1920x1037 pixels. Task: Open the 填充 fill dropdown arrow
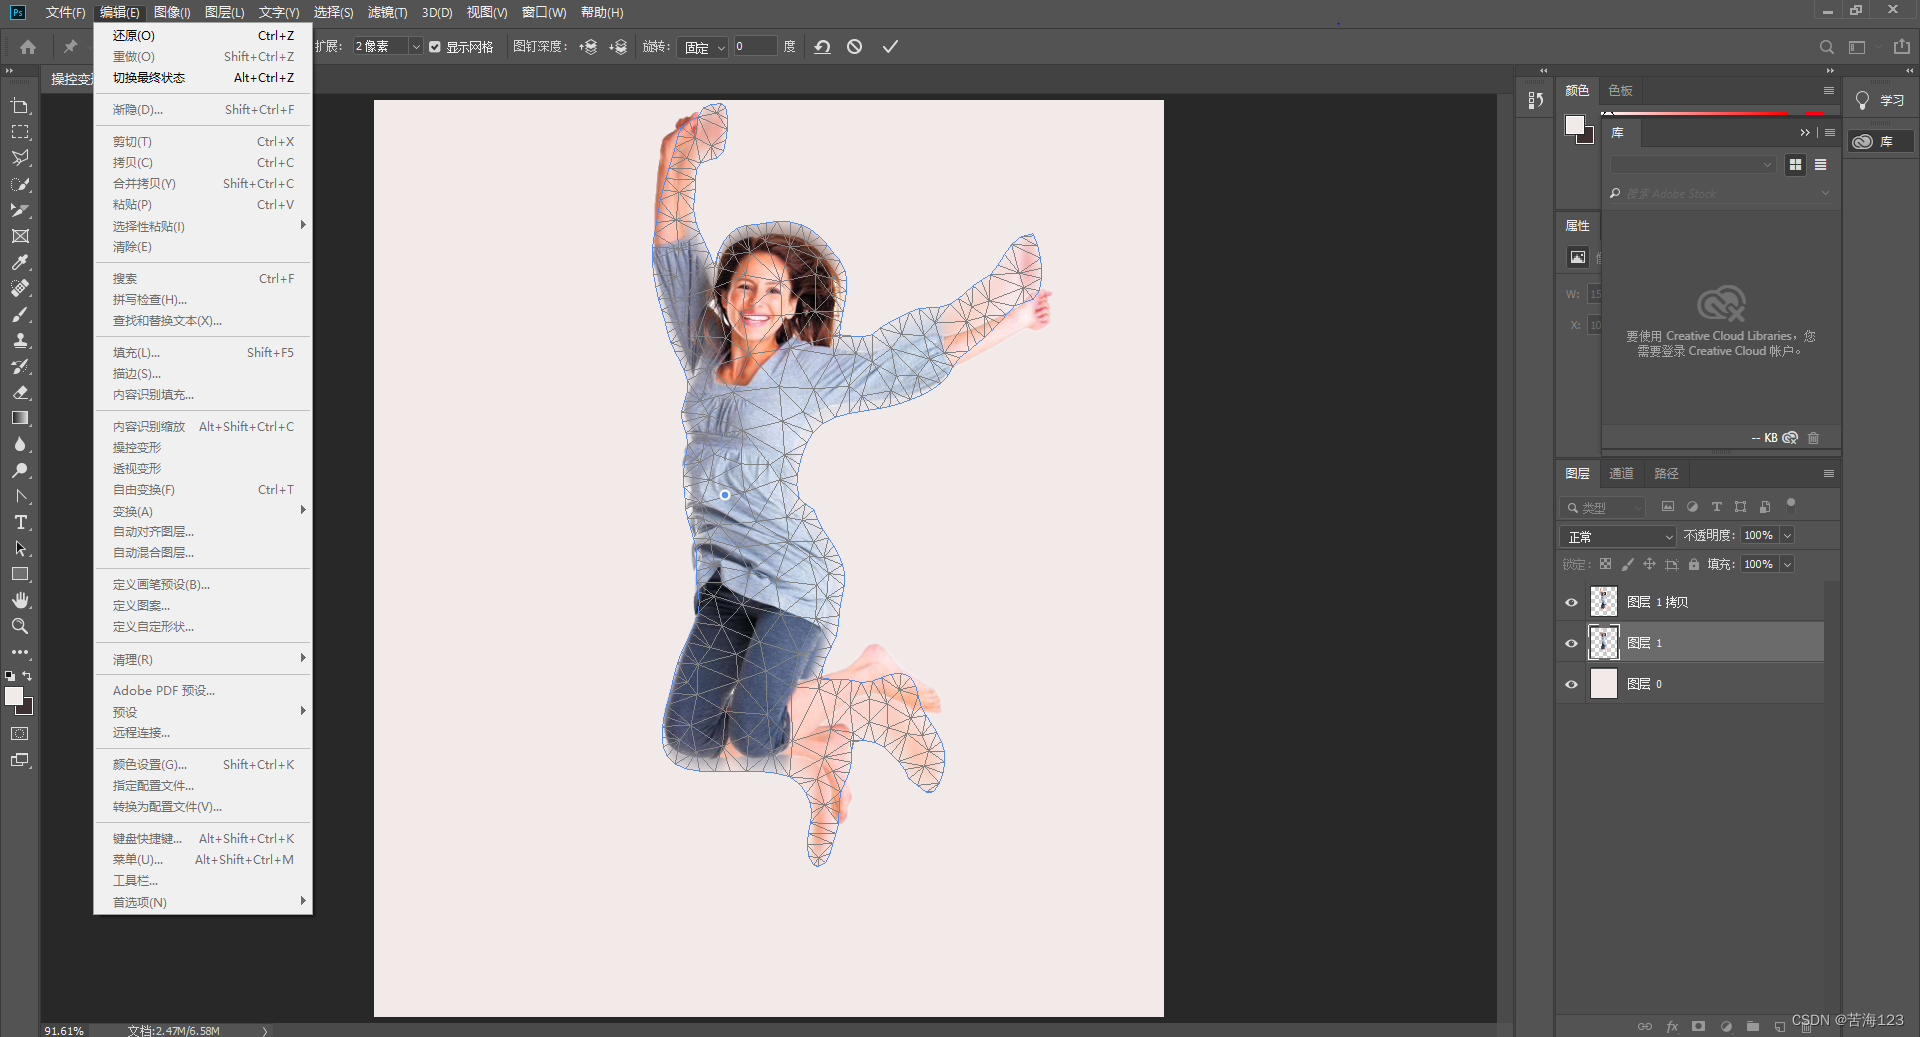pyautogui.click(x=1787, y=564)
